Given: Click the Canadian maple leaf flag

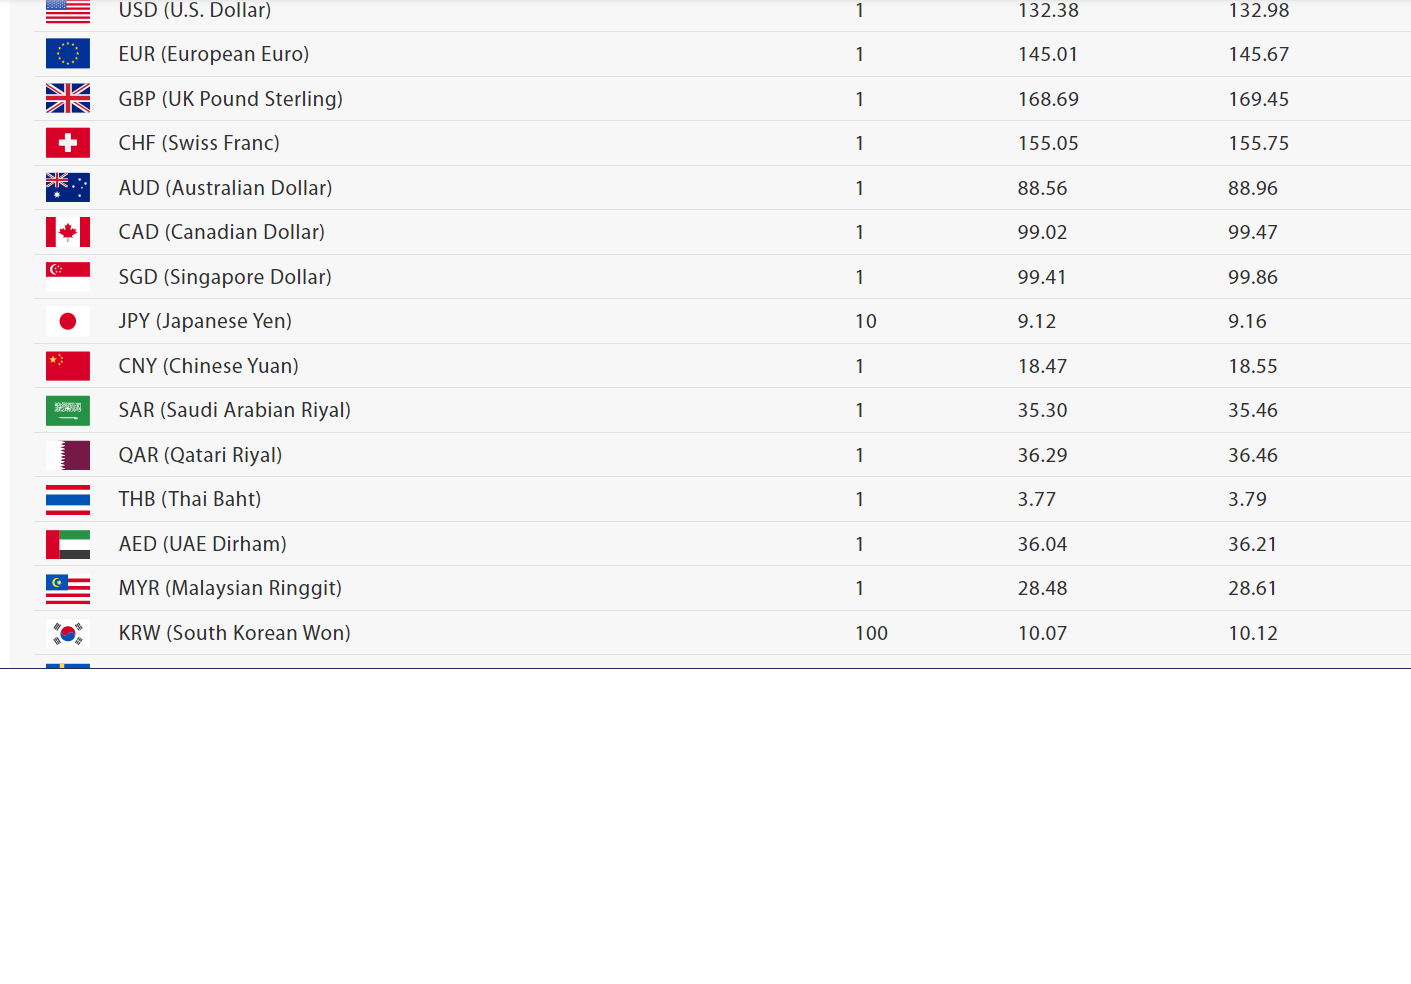Looking at the screenshot, I should (x=68, y=232).
